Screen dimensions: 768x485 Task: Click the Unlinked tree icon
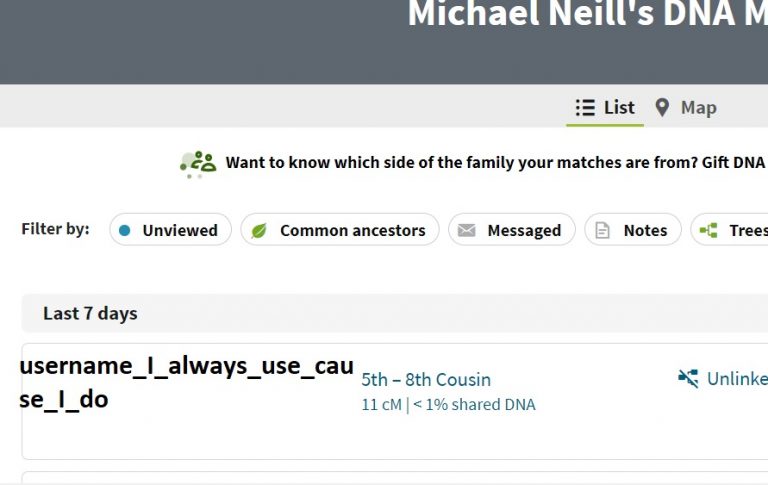[x=688, y=378]
